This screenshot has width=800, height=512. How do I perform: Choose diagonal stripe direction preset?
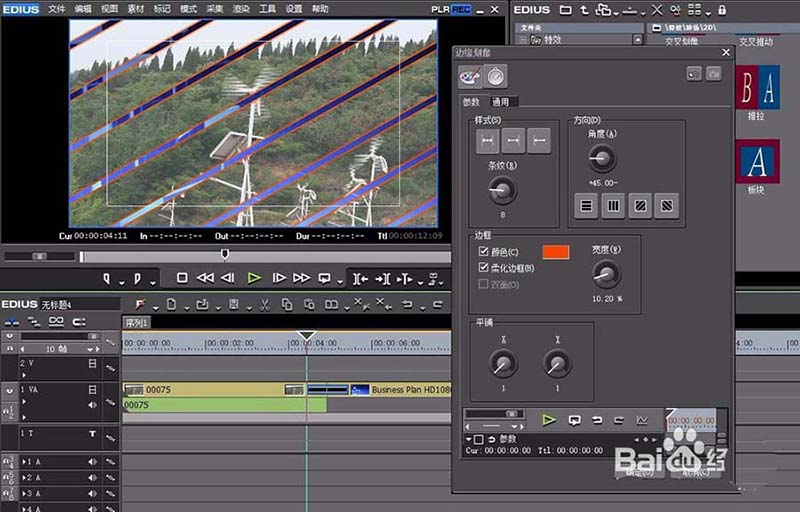point(640,206)
